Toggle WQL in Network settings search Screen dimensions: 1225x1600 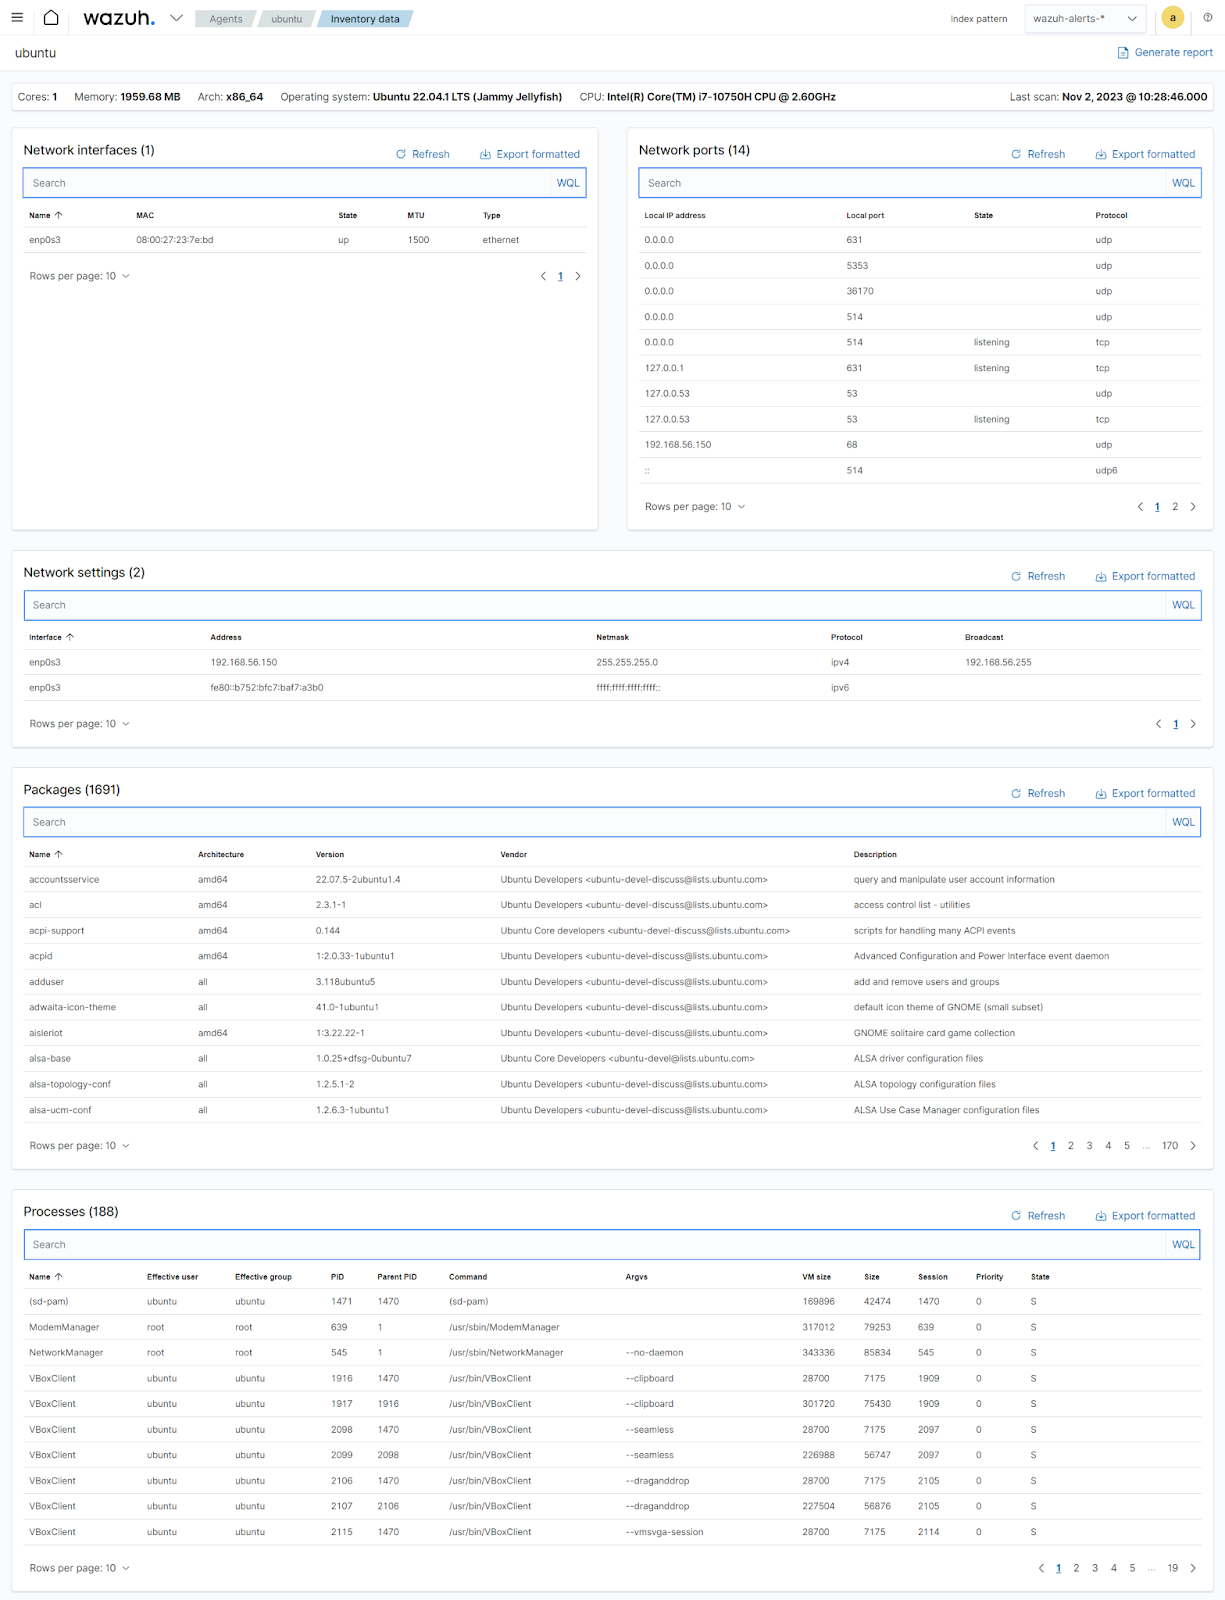click(x=1184, y=605)
